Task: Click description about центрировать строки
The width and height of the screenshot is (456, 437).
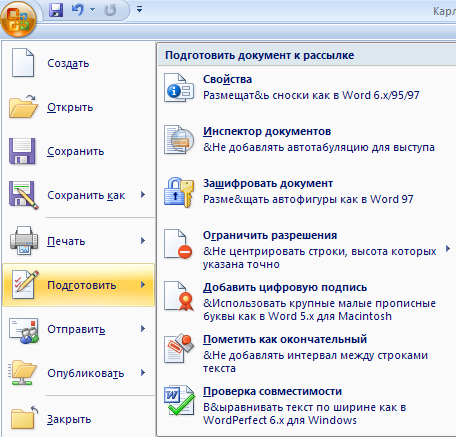Action: pyautogui.click(x=320, y=257)
